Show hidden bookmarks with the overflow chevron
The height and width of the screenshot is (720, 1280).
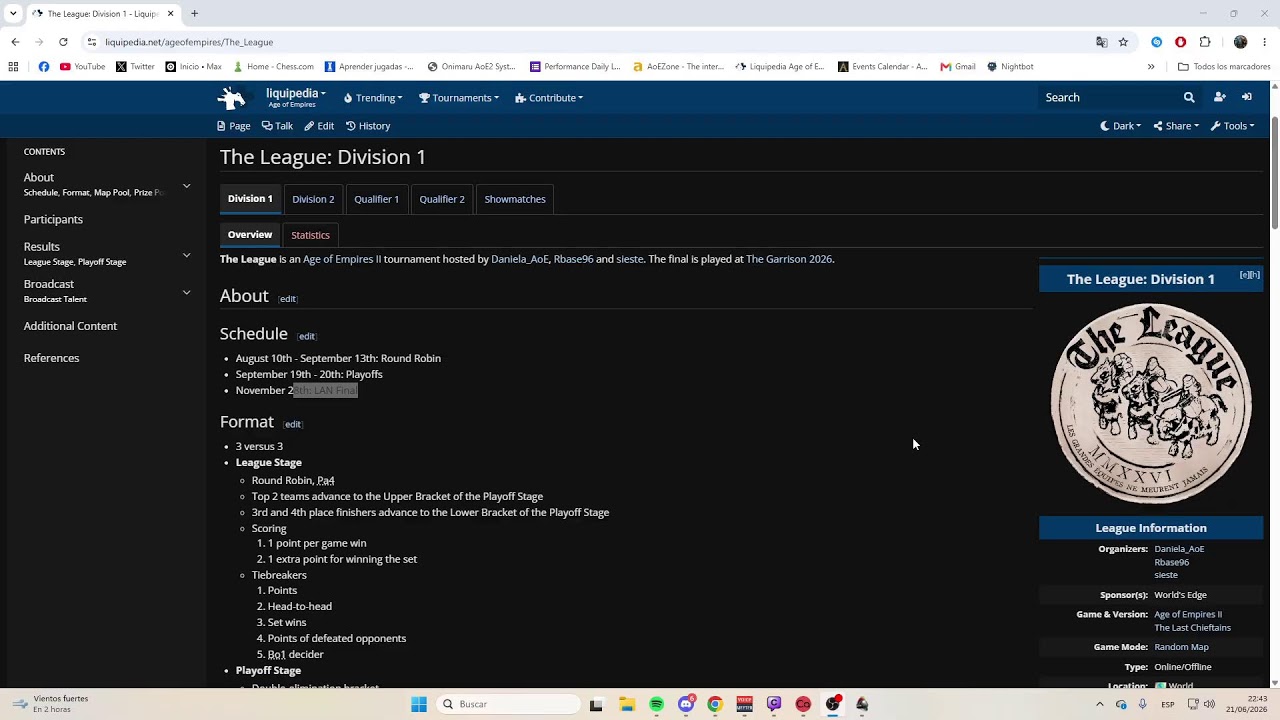[1151, 67]
